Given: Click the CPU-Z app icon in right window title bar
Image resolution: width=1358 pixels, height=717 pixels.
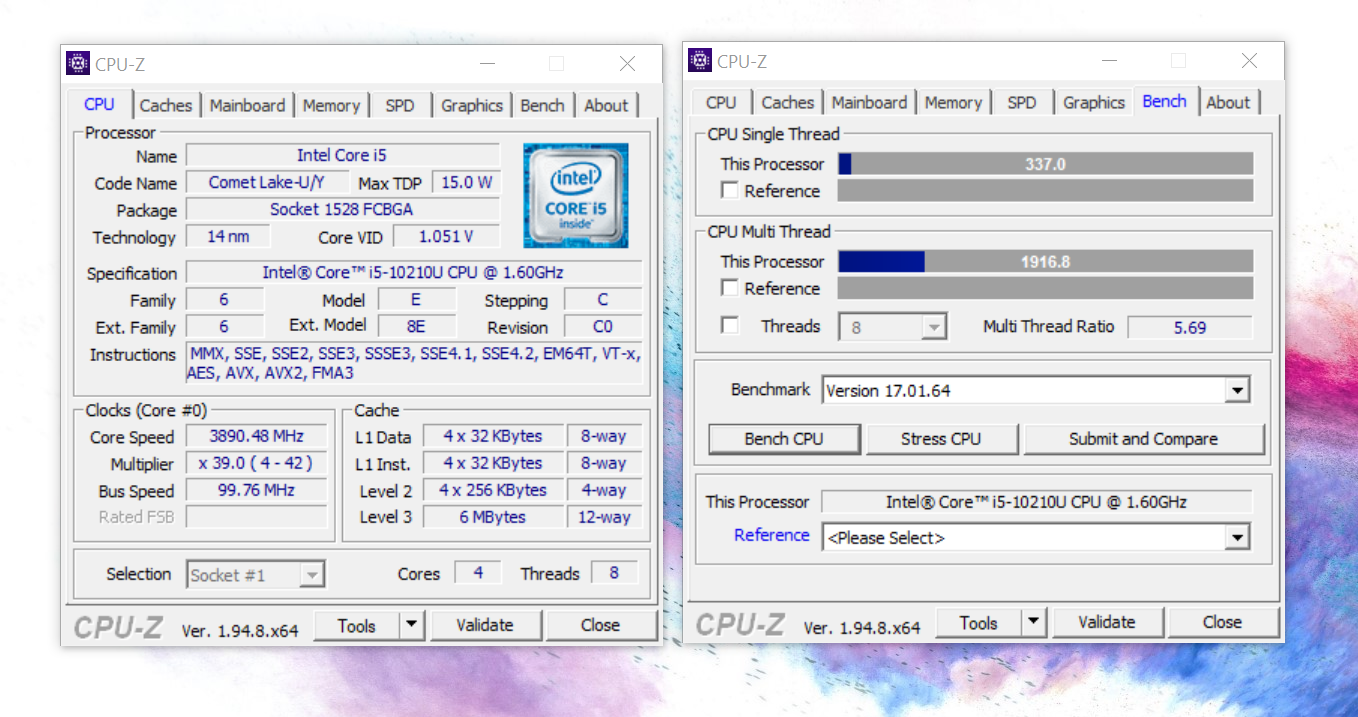Looking at the screenshot, I should point(700,61).
